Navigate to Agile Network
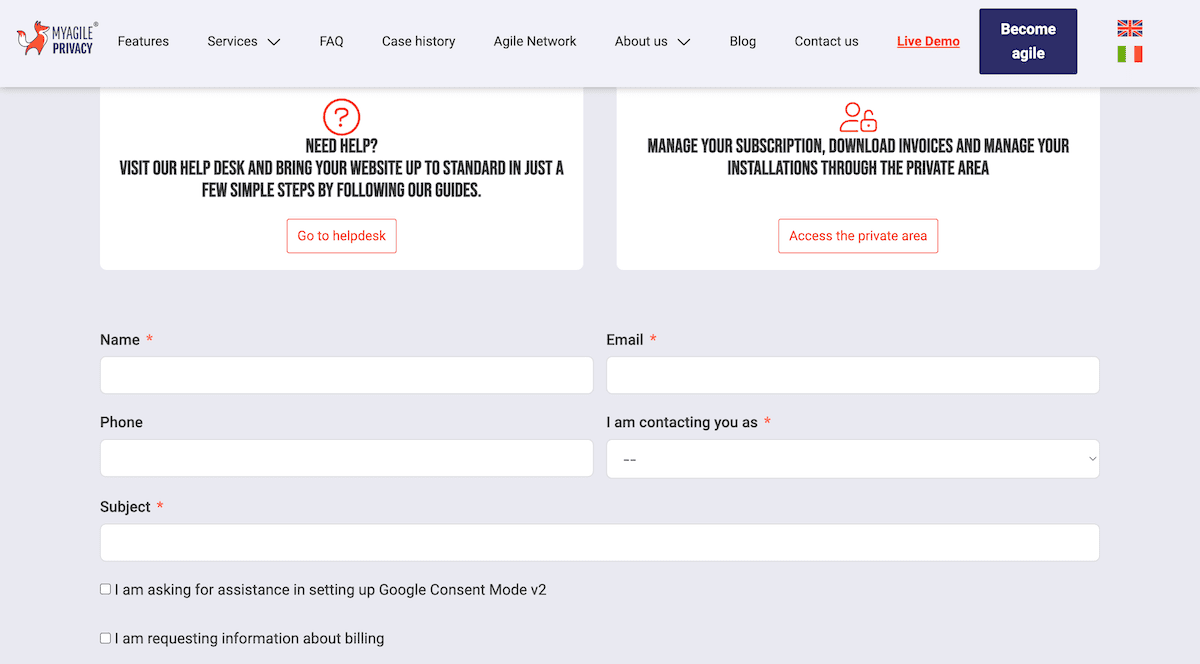The image size is (1200, 664). [x=535, y=41]
